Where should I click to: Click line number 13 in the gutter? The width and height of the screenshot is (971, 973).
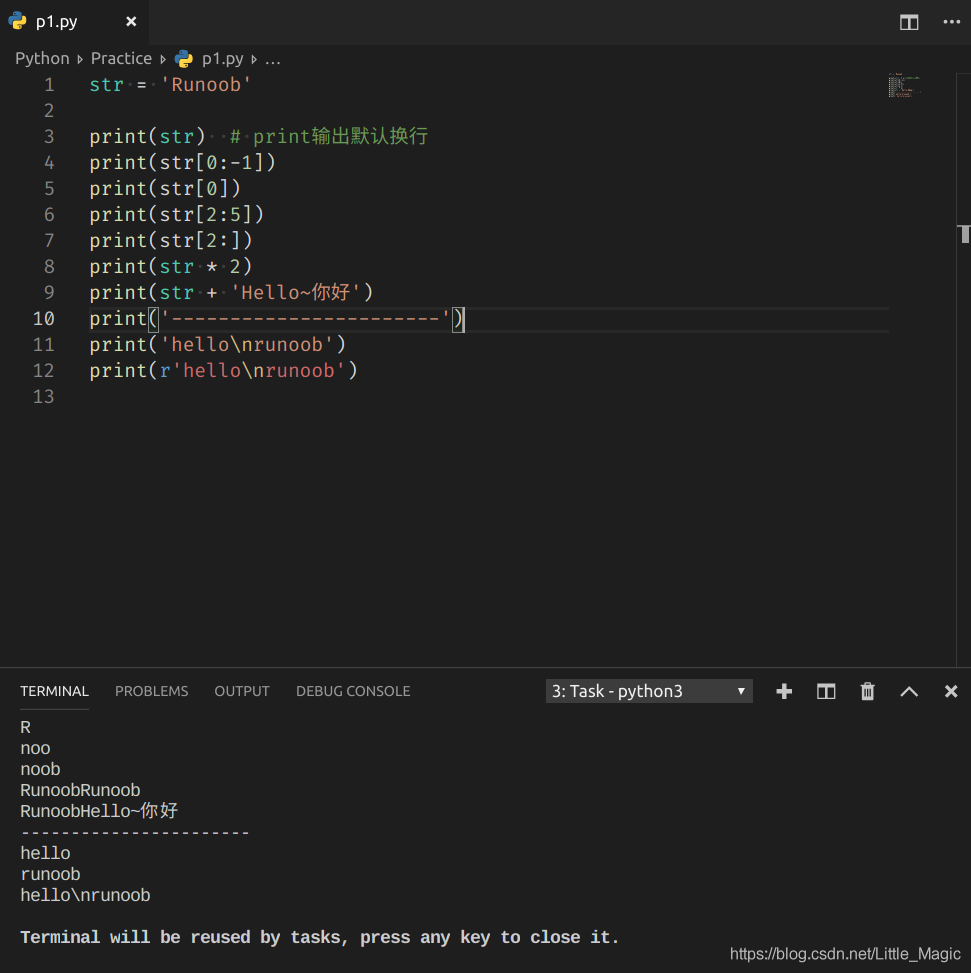tap(43, 396)
